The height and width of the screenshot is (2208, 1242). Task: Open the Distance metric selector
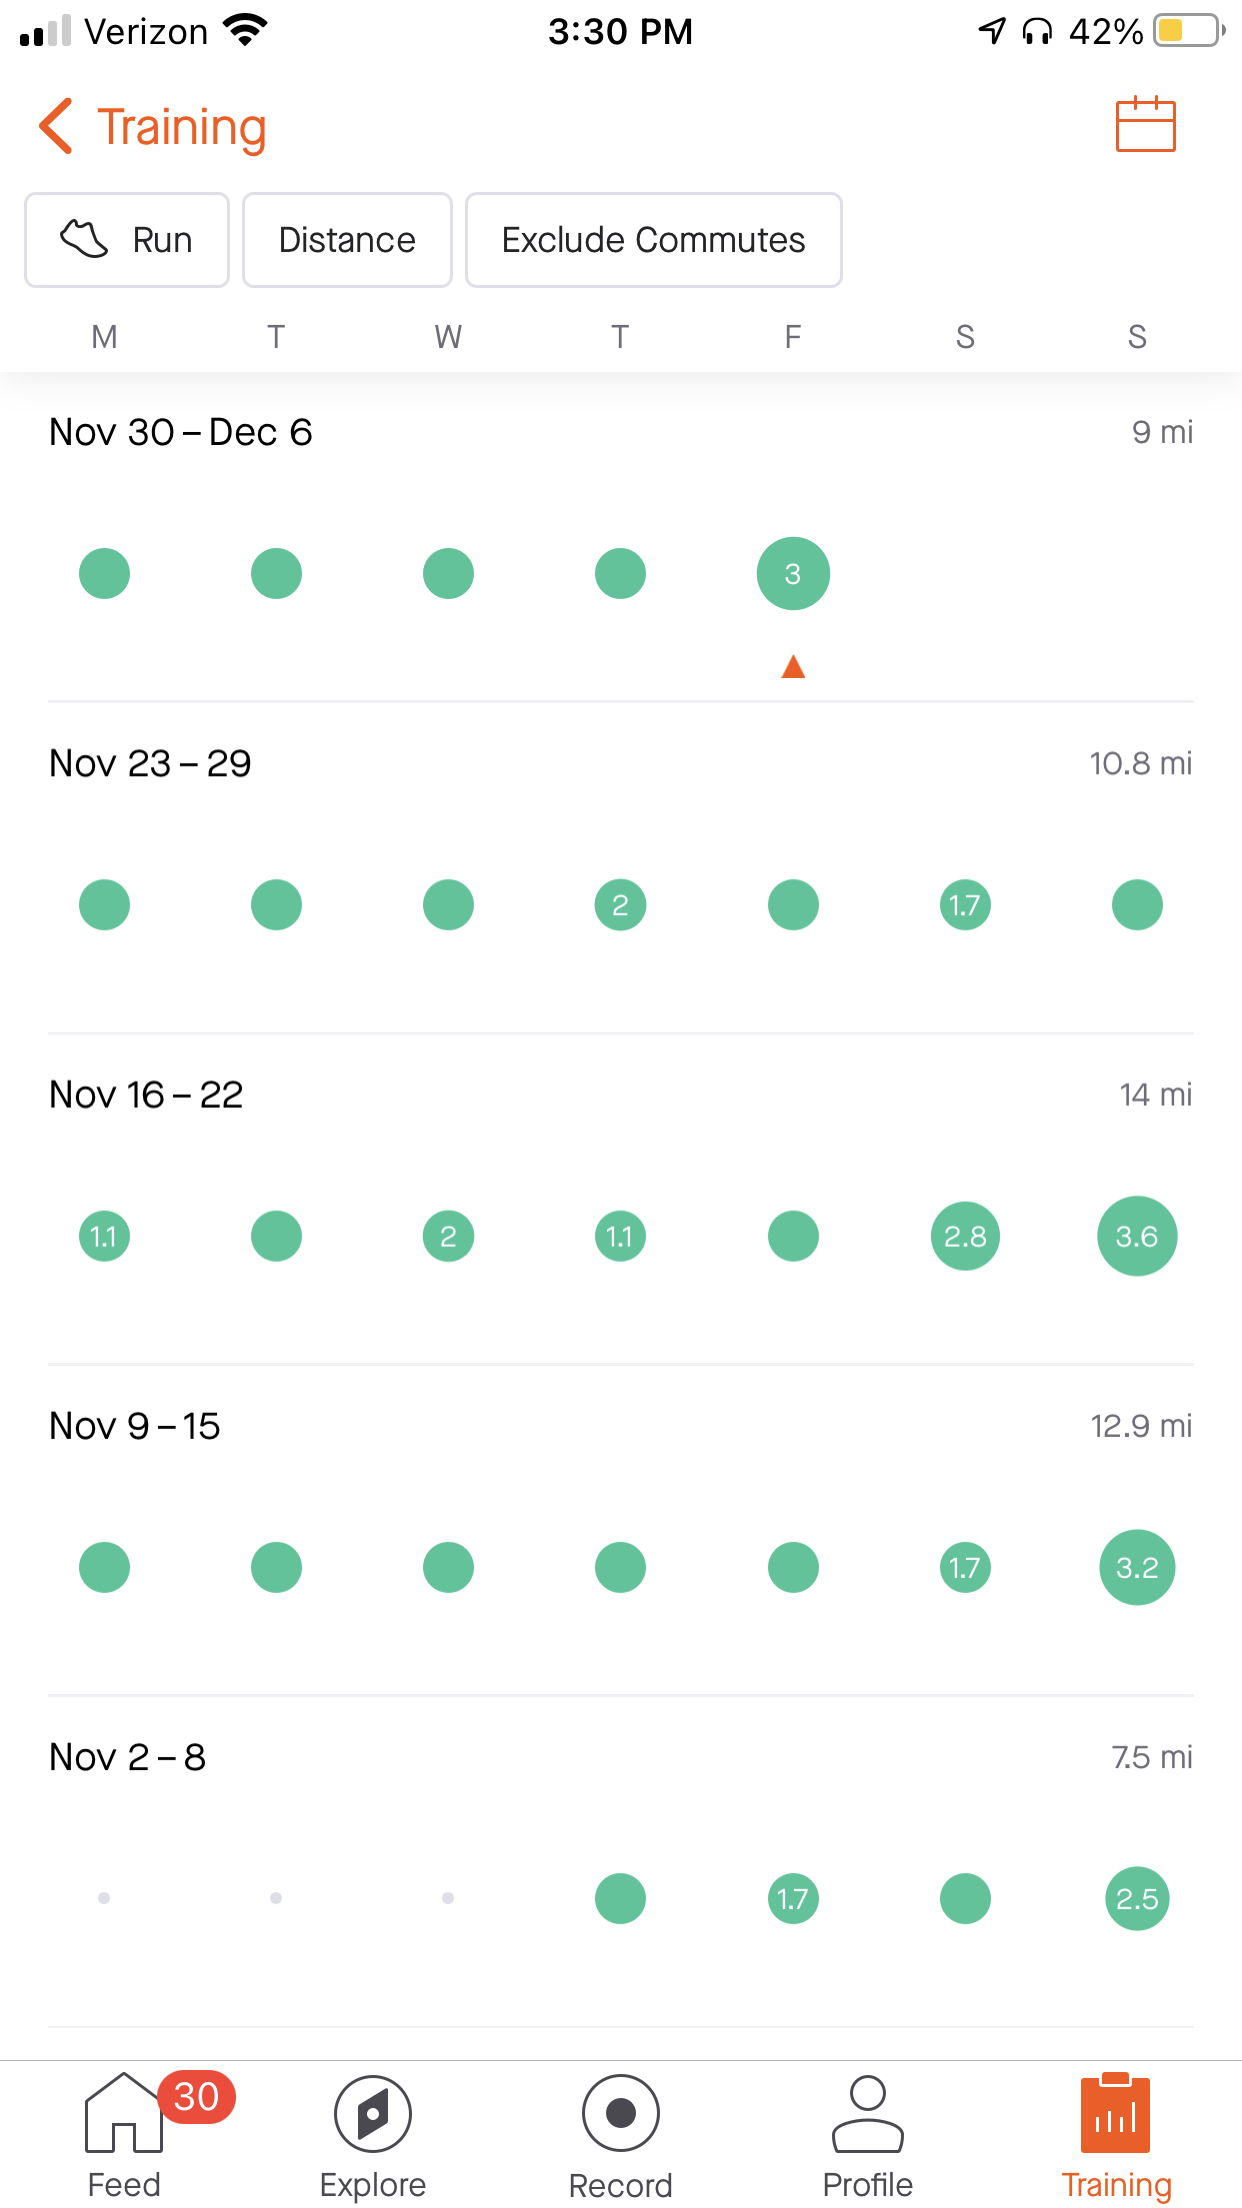coord(347,240)
